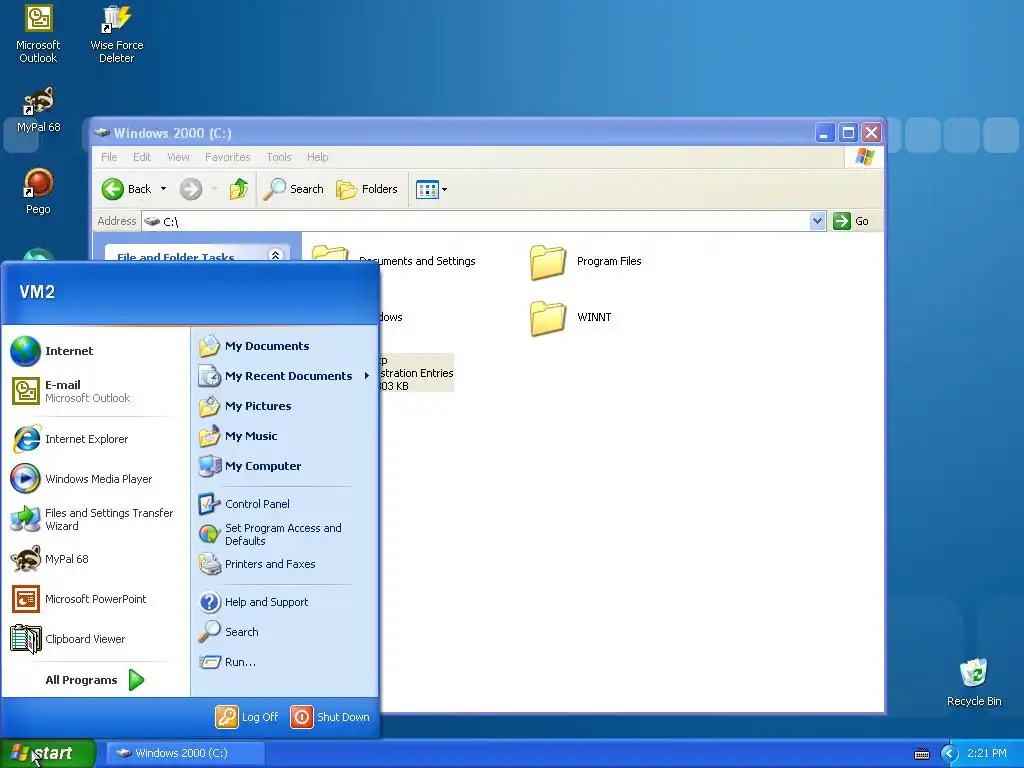Toggle the Folders pane button
Viewport: 1024px width, 768px height.
pos(366,189)
